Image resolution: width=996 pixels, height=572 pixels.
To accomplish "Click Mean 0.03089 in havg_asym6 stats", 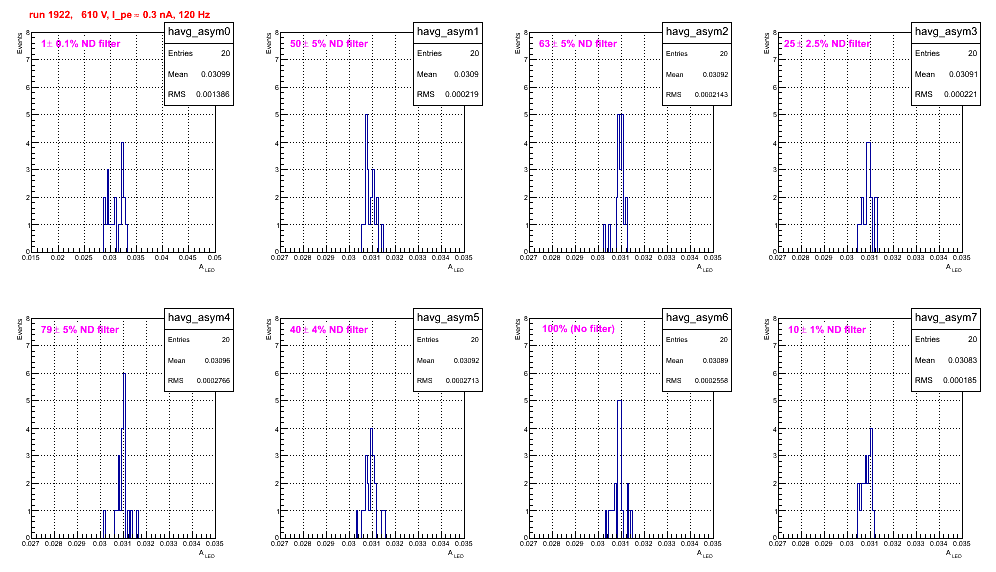I will (697, 361).
